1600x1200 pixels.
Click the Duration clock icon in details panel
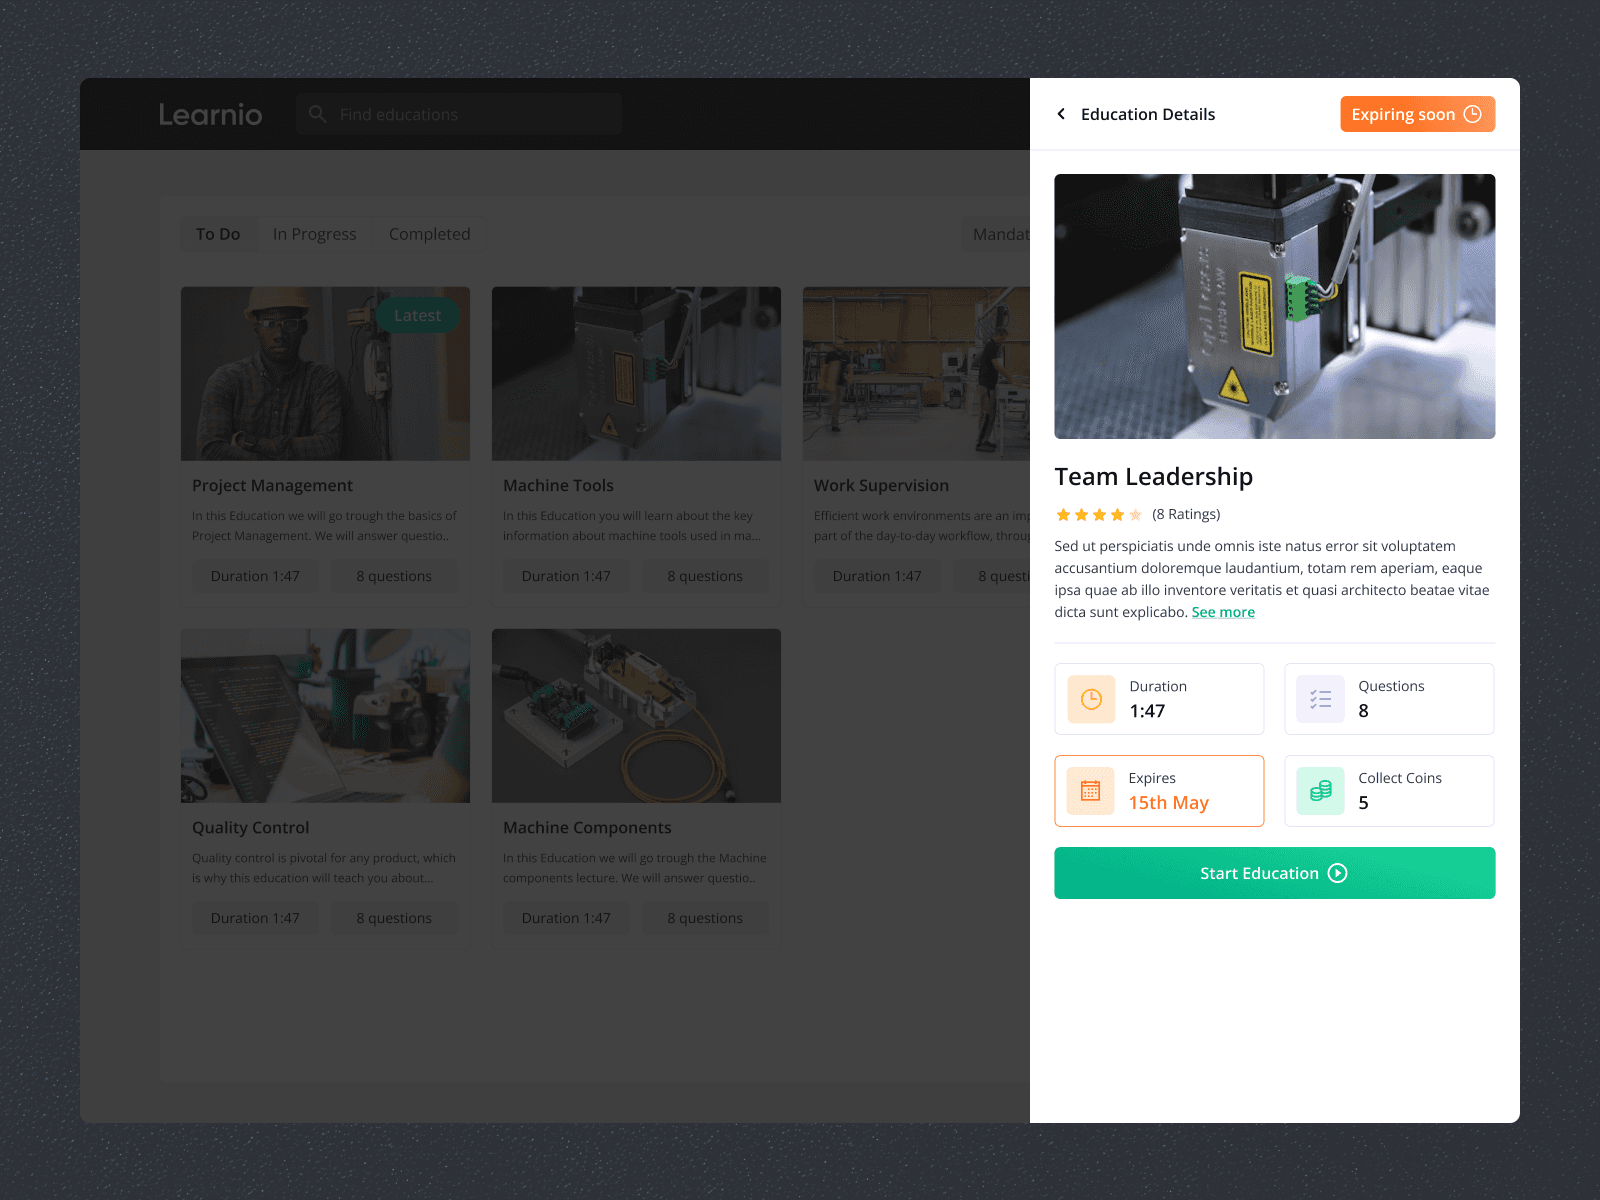coord(1091,699)
